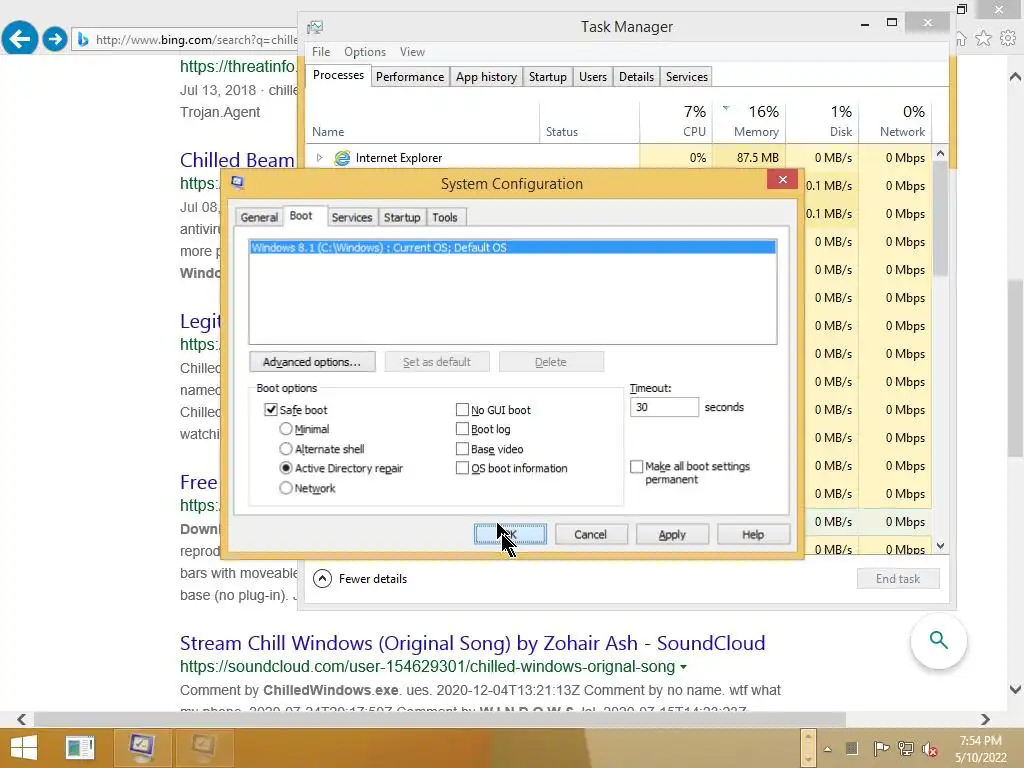Switch to App history tab
This screenshot has width=1024, height=768.
click(x=487, y=77)
